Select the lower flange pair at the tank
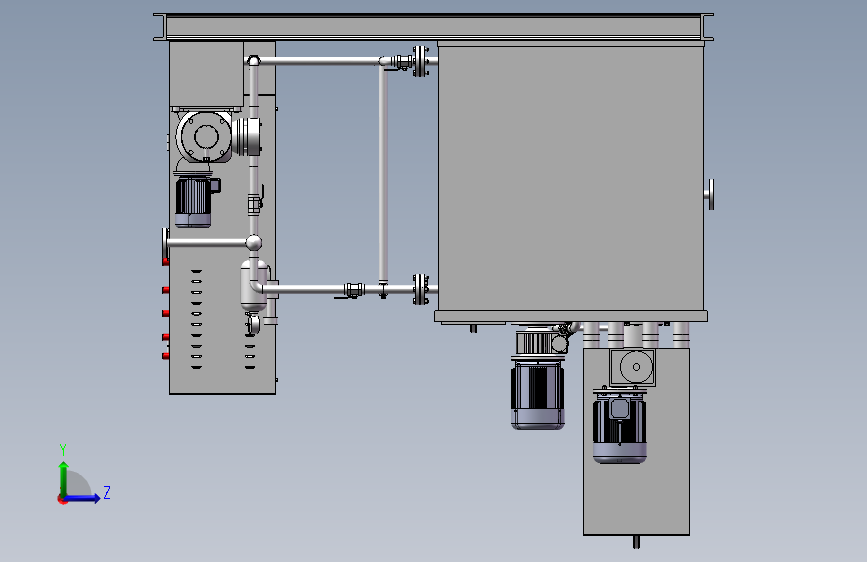This screenshot has height=562, width=867. tap(421, 289)
